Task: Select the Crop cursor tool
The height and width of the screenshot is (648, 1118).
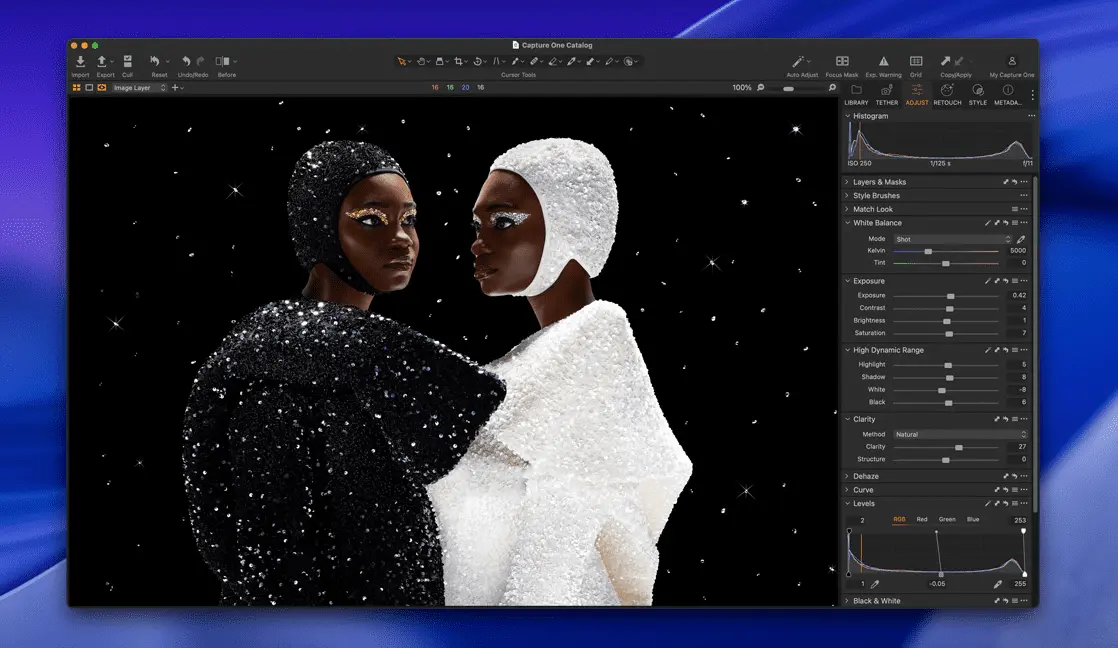Action: point(459,62)
